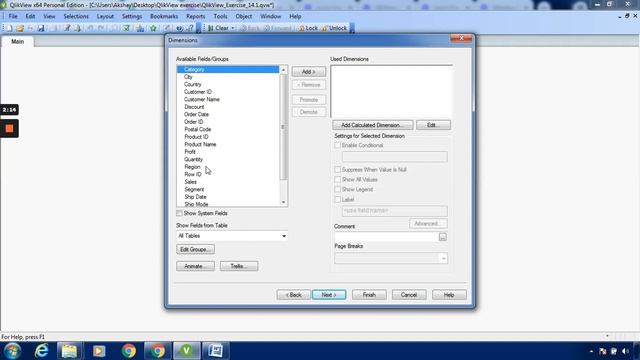
Task: Click the volume speaker tray icon
Action: click(625, 351)
